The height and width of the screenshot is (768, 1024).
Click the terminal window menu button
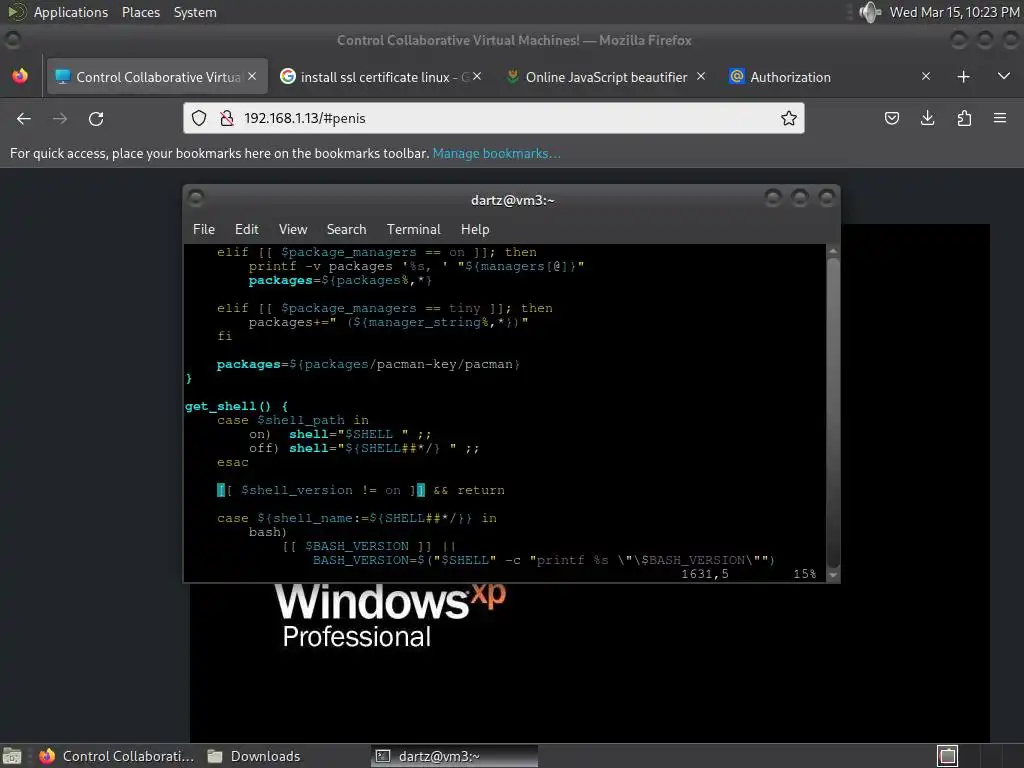195,197
